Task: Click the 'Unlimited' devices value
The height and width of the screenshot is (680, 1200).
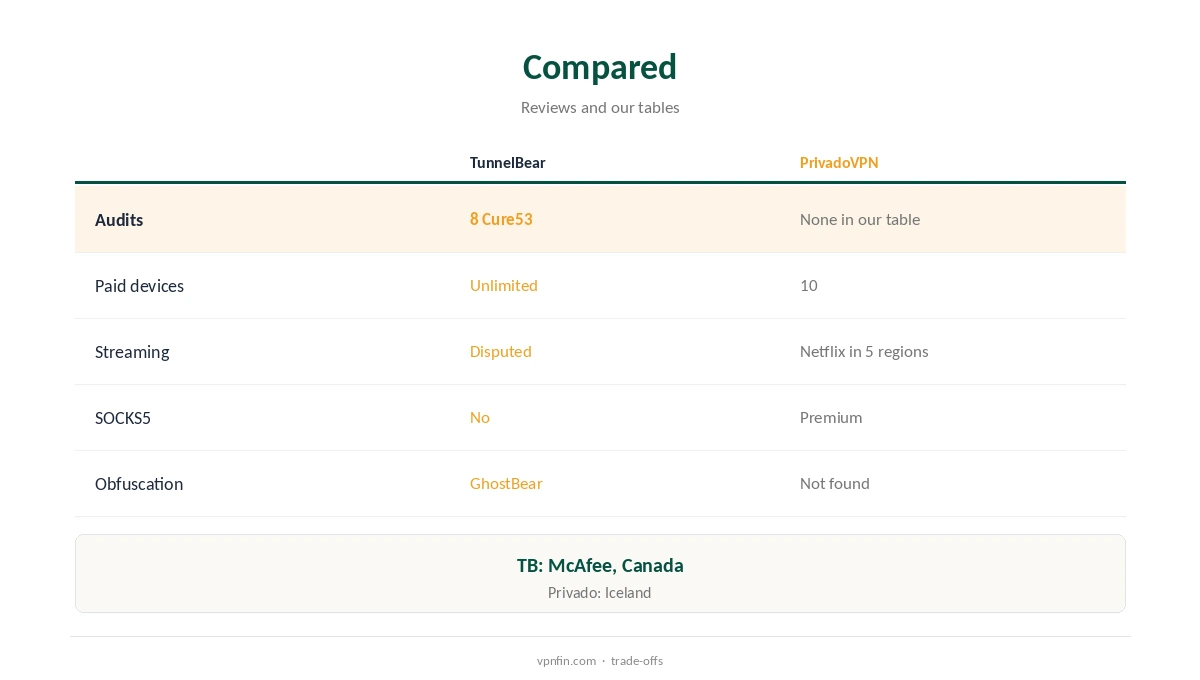Action: point(504,285)
